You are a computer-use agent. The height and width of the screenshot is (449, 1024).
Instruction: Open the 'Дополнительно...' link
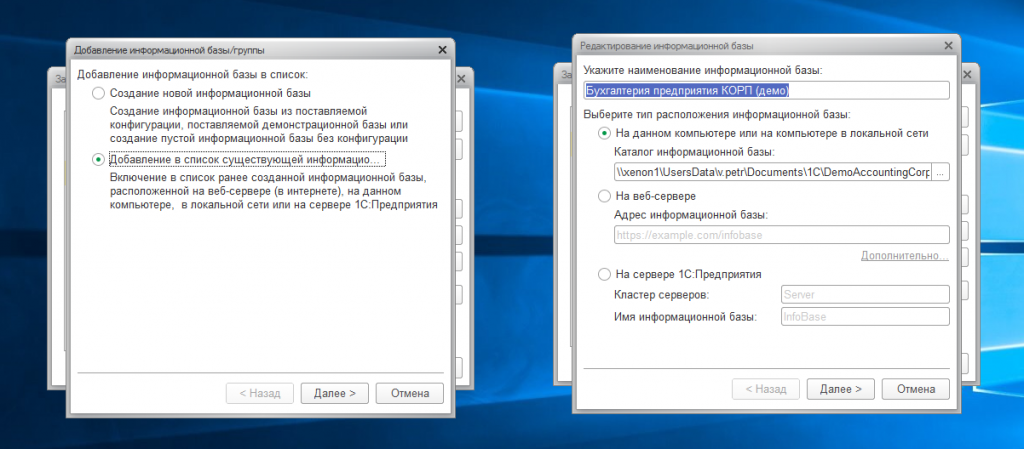(x=904, y=256)
